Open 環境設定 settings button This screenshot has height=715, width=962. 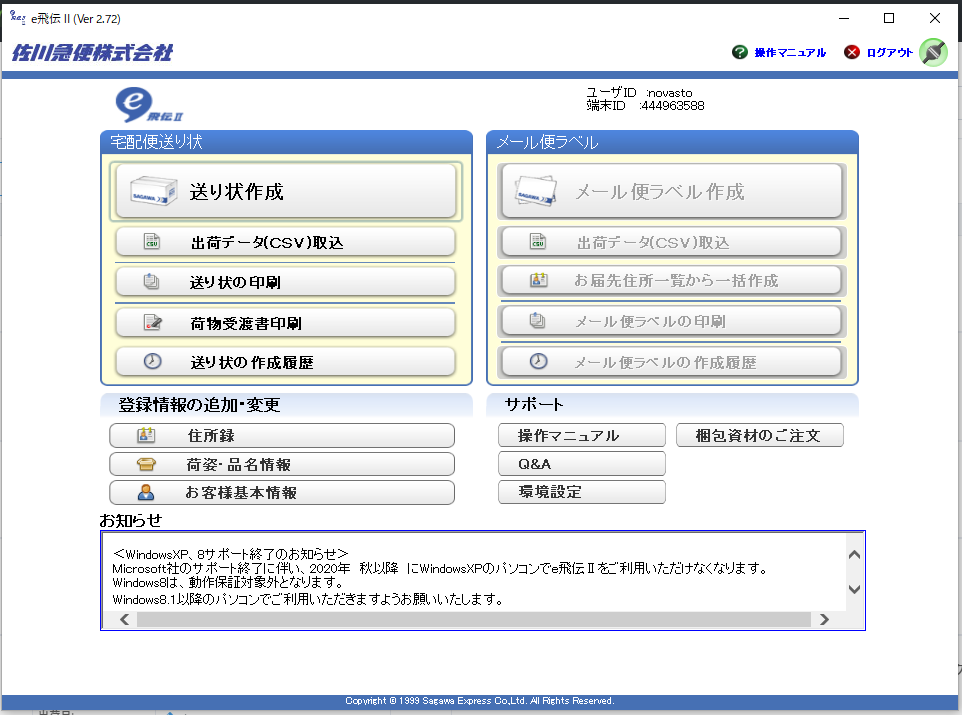tap(582, 492)
